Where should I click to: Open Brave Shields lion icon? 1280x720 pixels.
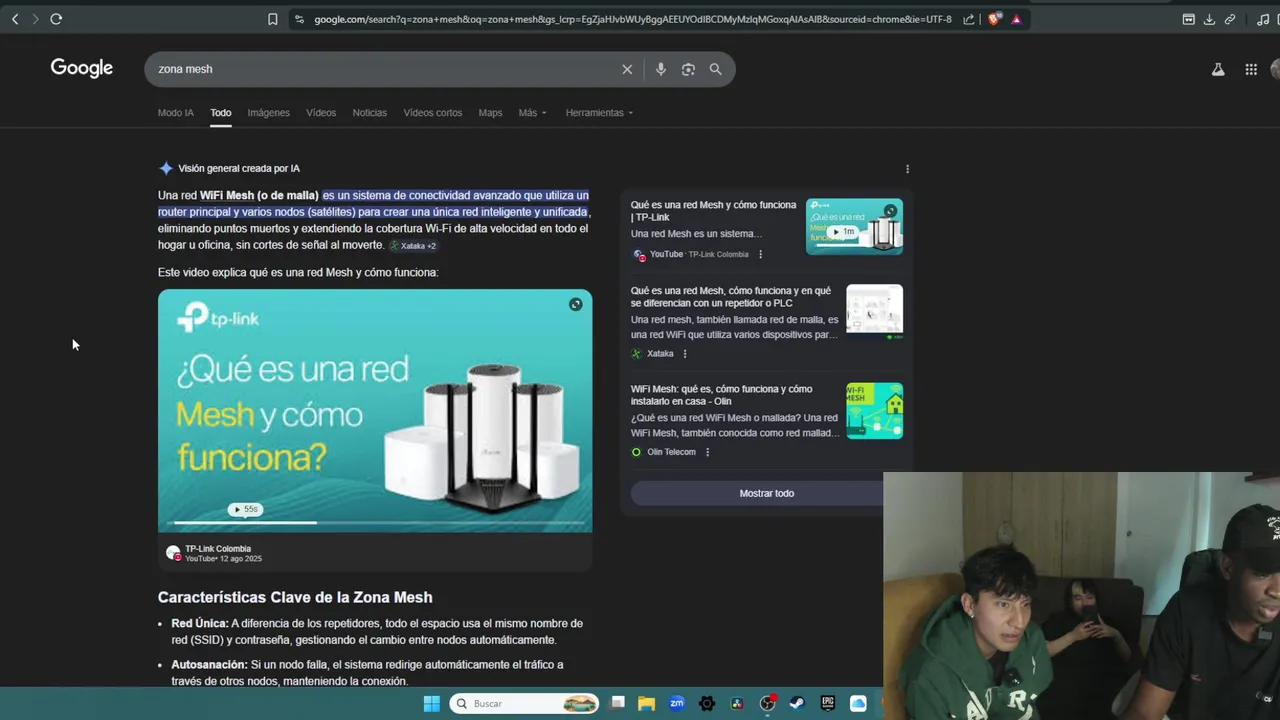[x=994, y=19]
